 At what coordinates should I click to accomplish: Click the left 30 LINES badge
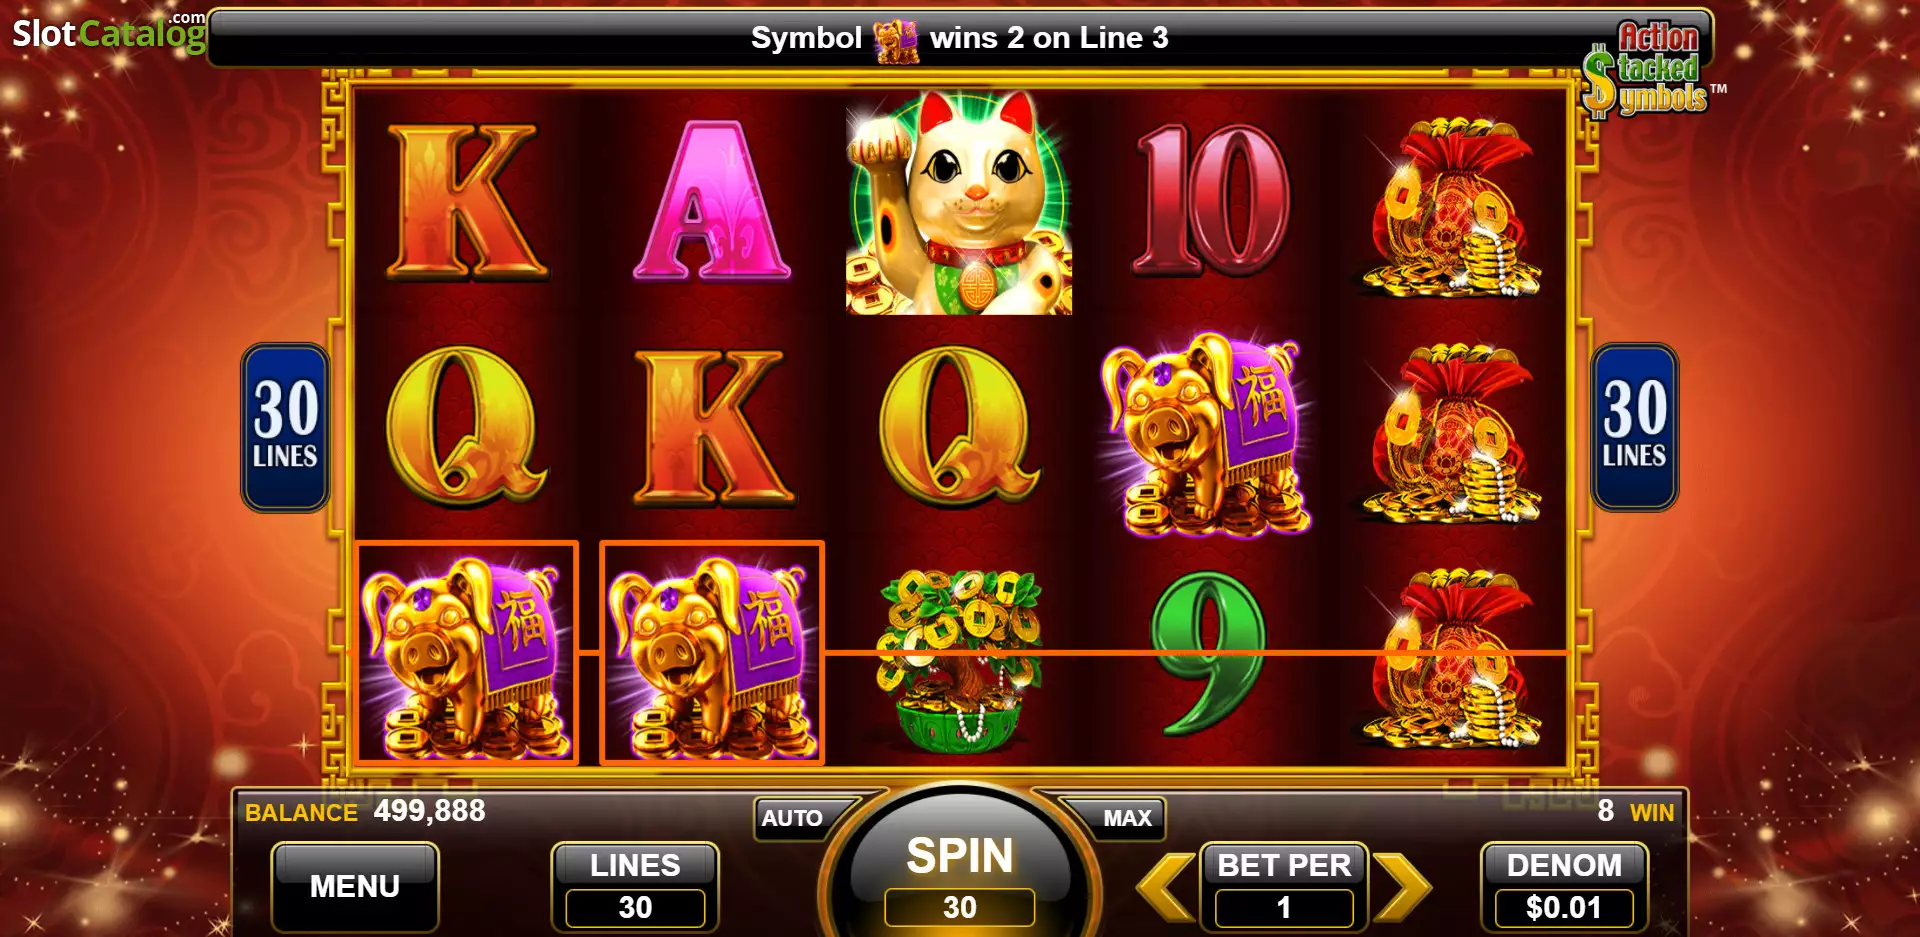(285, 427)
